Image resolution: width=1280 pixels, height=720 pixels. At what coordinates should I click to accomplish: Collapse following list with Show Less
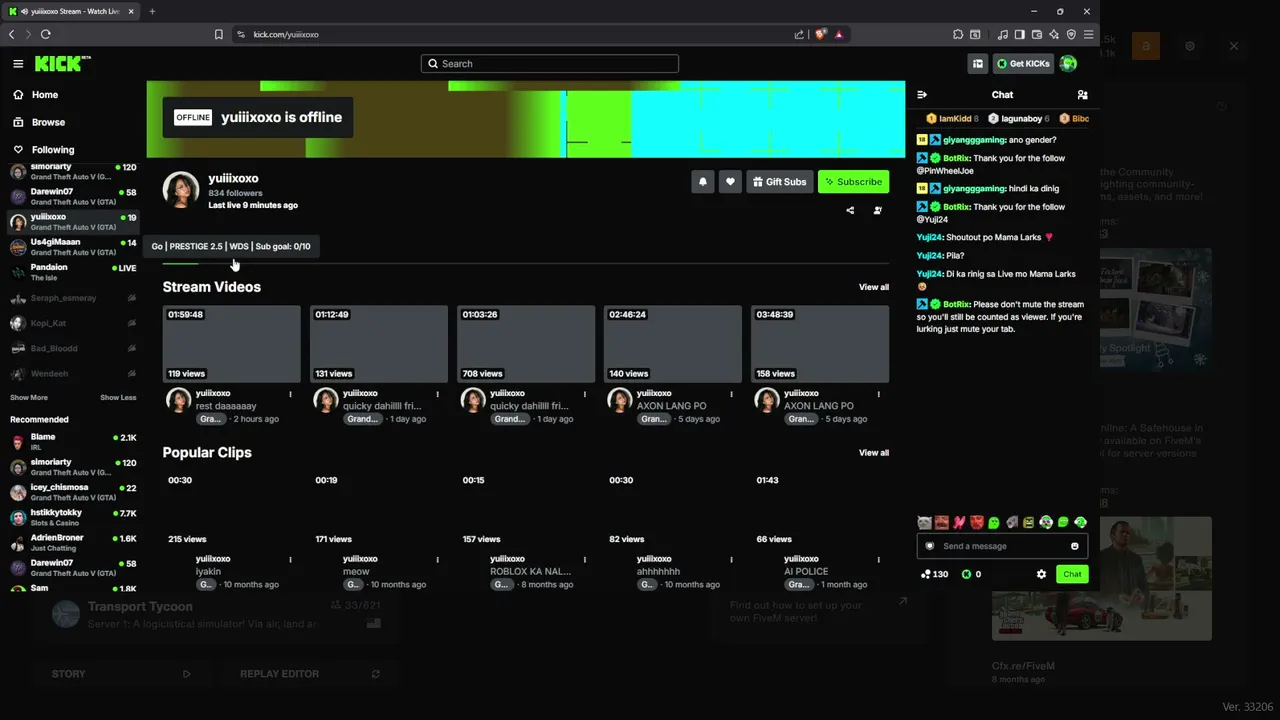click(x=118, y=398)
